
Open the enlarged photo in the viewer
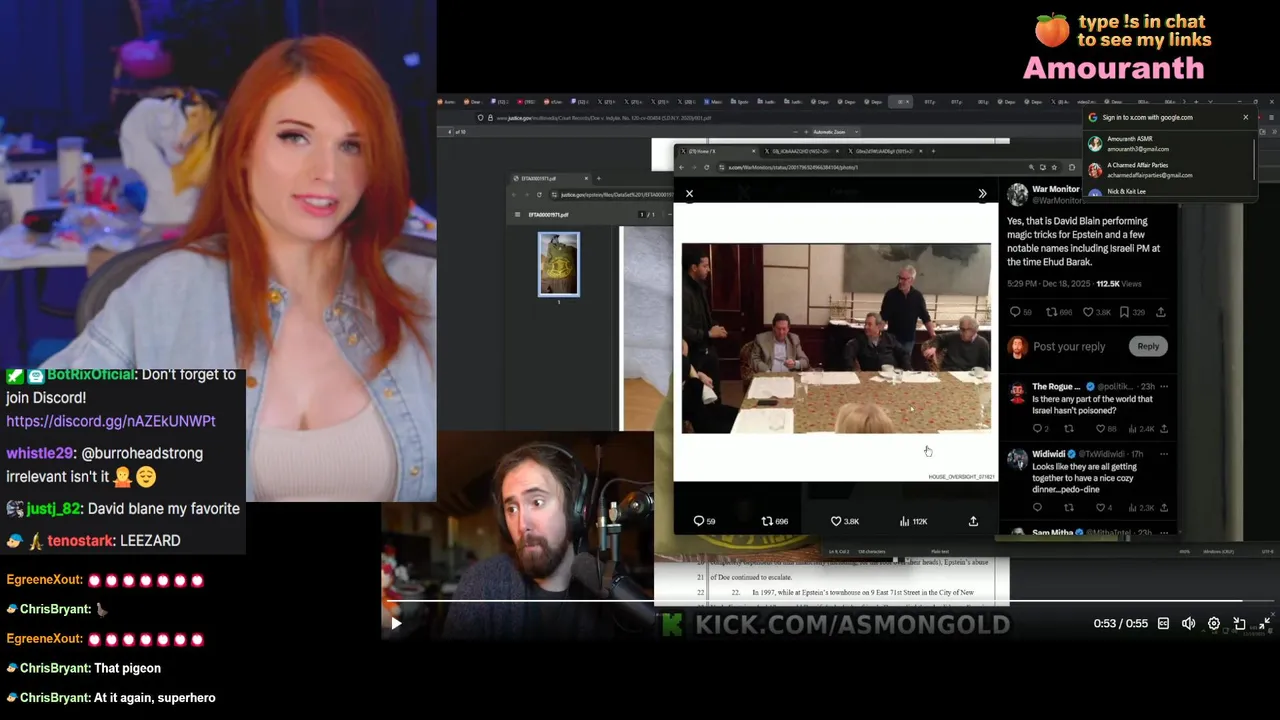(836, 338)
